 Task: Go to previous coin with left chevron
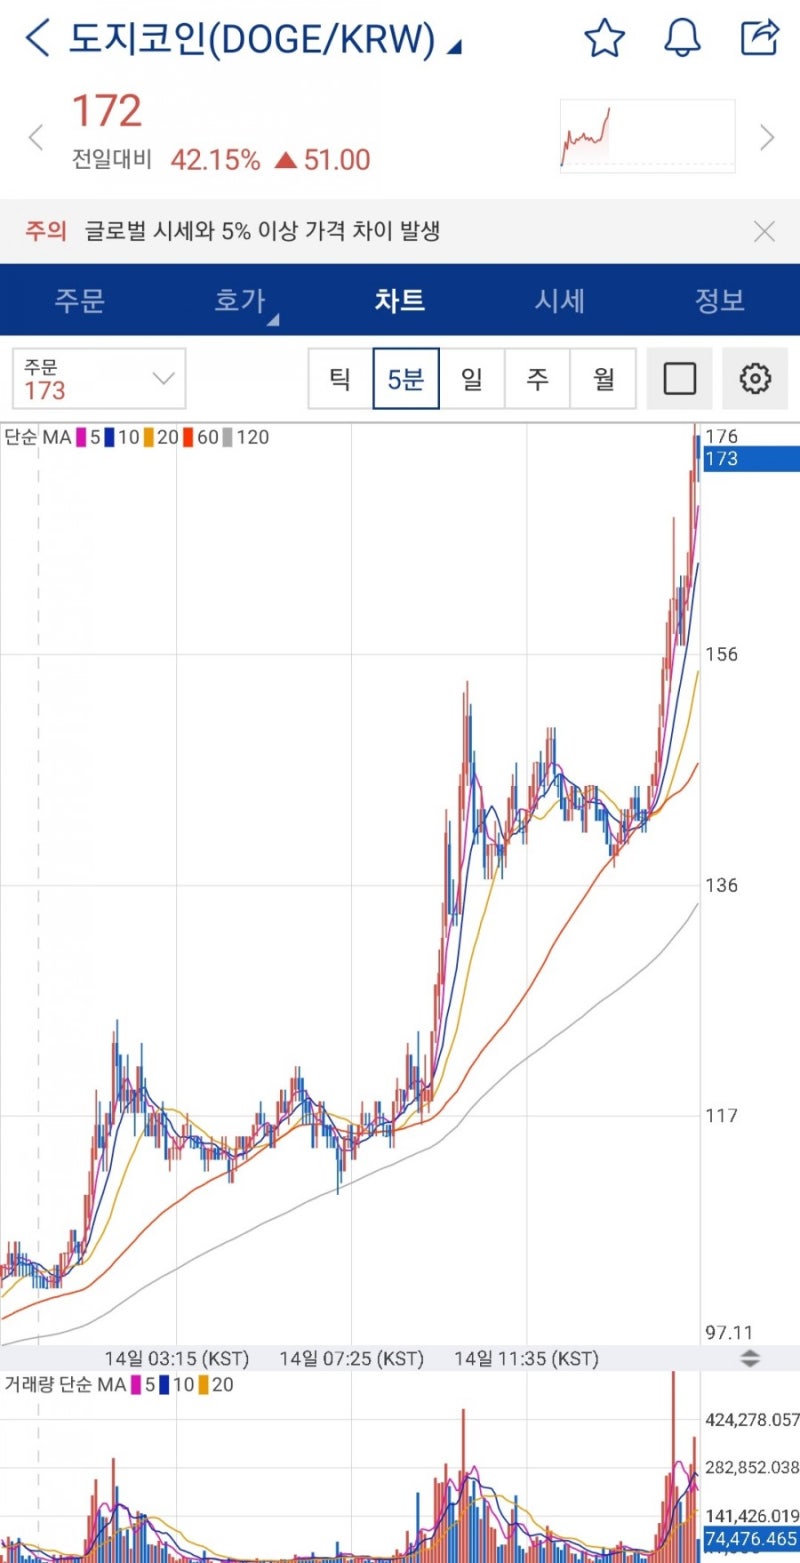coord(36,138)
